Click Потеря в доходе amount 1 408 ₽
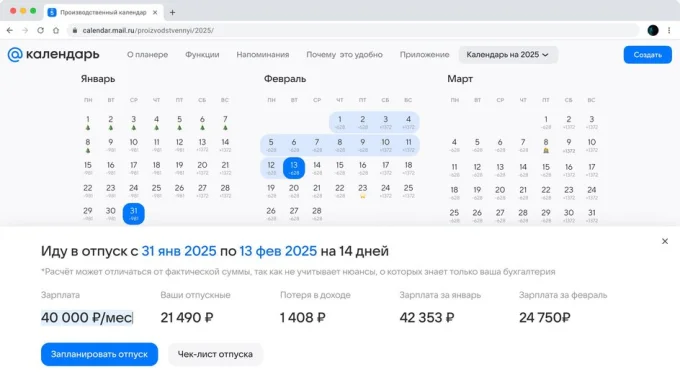Viewport: 680px width, 382px height. (x=303, y=318)
